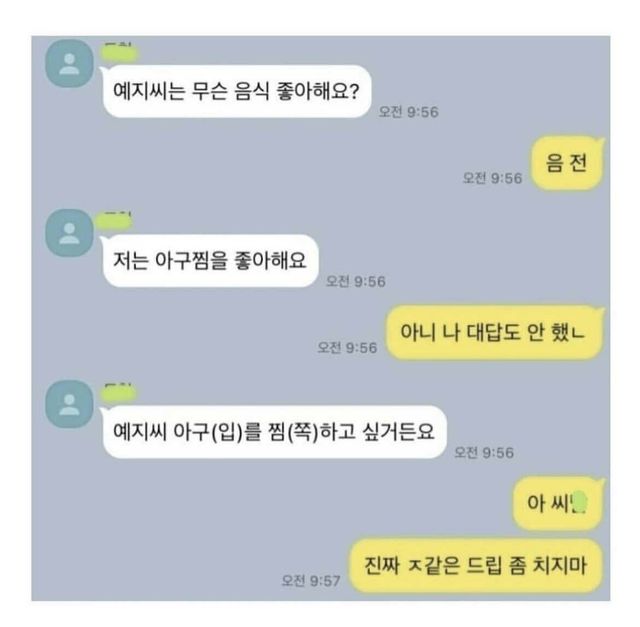The width and height of the screenshot is (640, 627).
Task: Click the timestamp beside '아니 나 대답도 안 했ㄴ'
Action: coord(347,348)
